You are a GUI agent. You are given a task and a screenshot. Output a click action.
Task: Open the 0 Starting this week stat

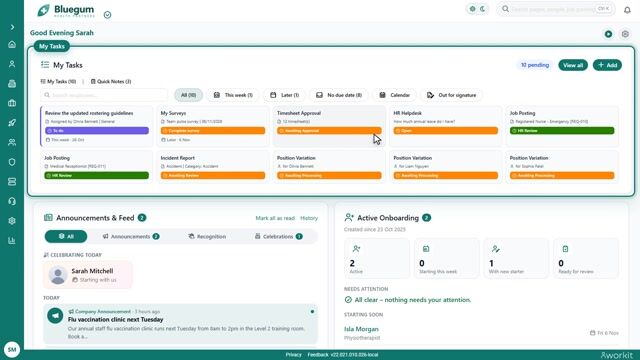pos(447,259)
